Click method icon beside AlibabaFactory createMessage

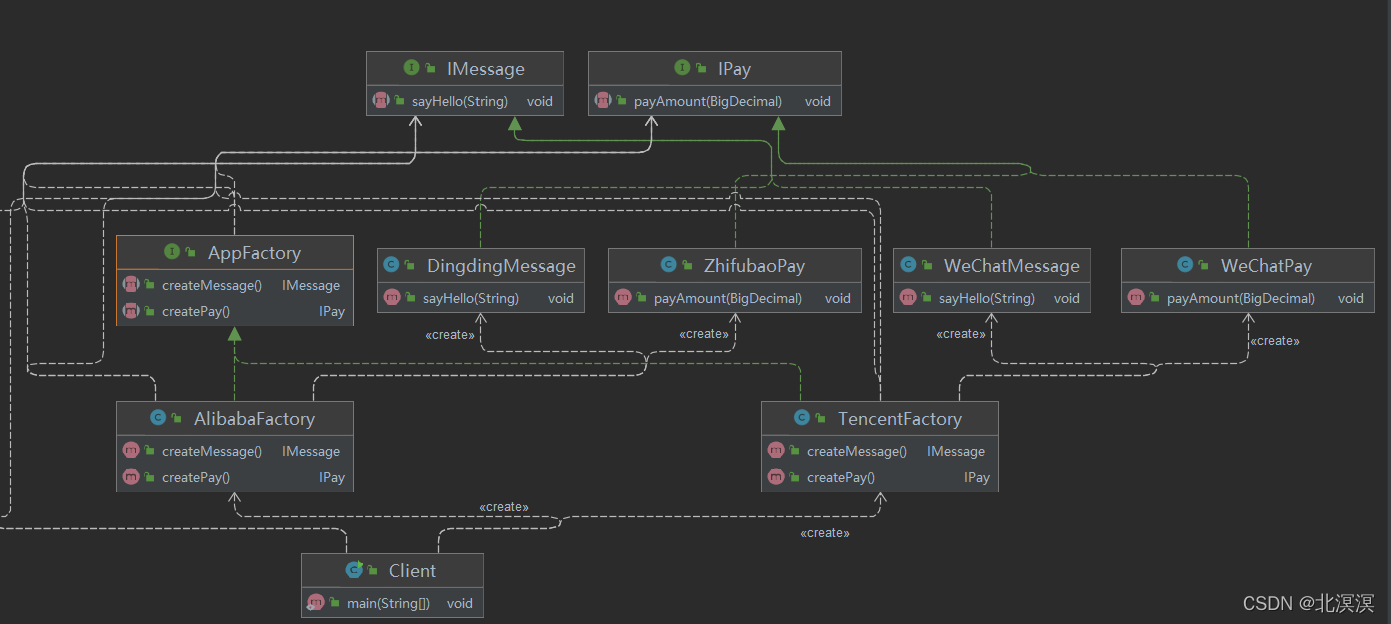(131, 451)
